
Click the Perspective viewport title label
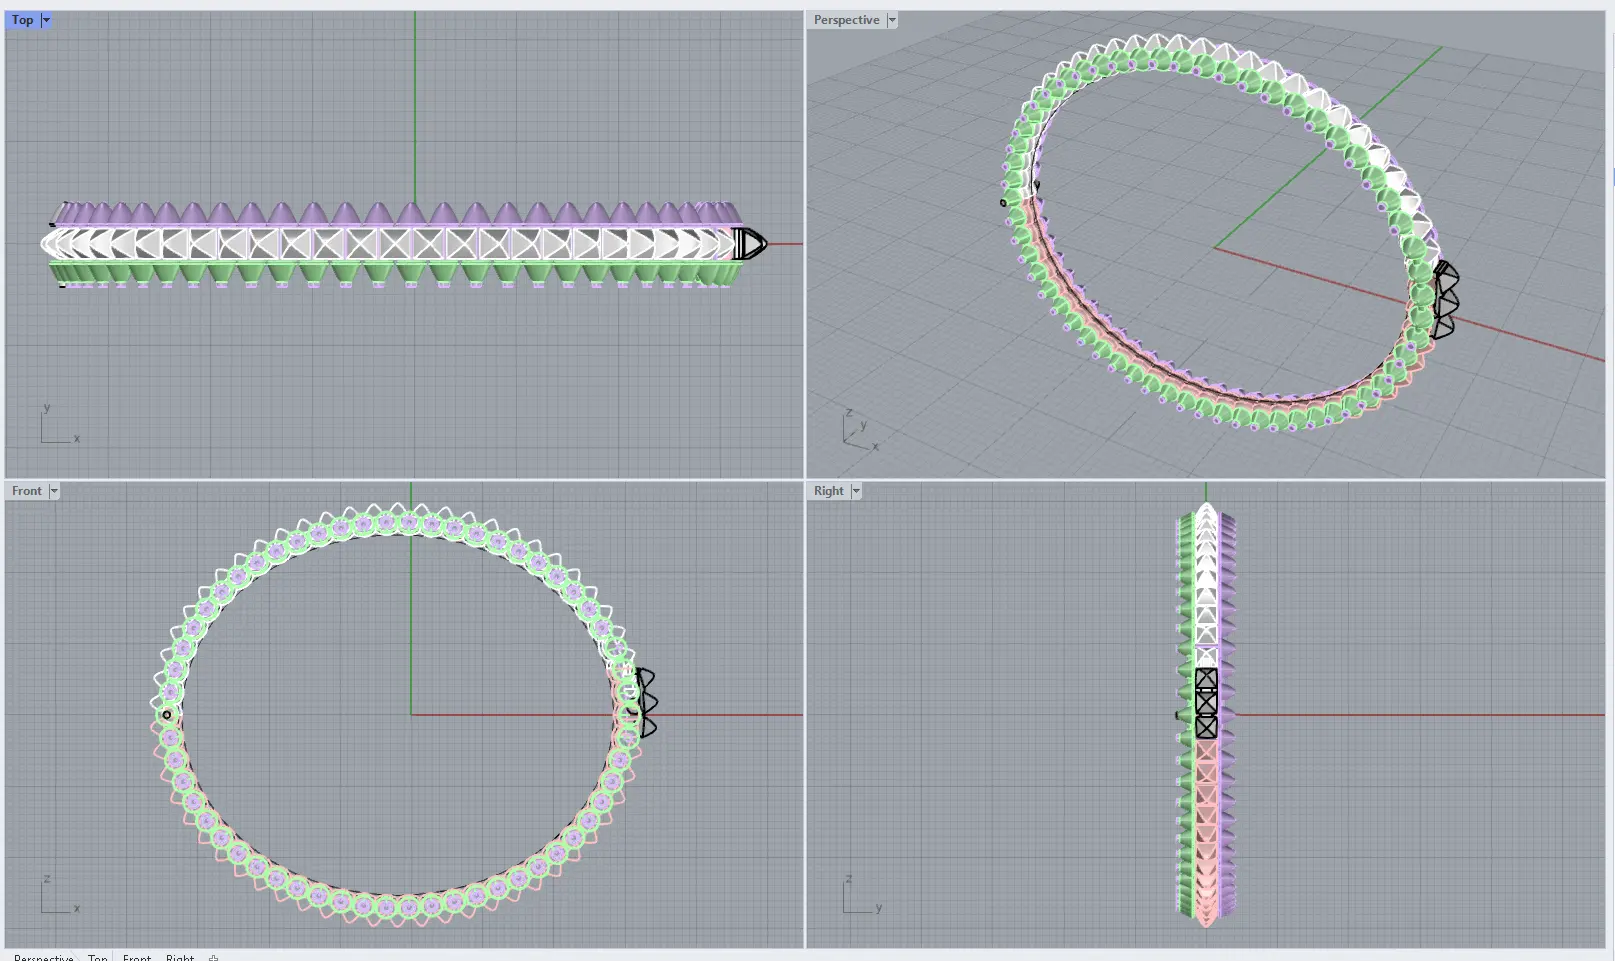tap(846, 20)
